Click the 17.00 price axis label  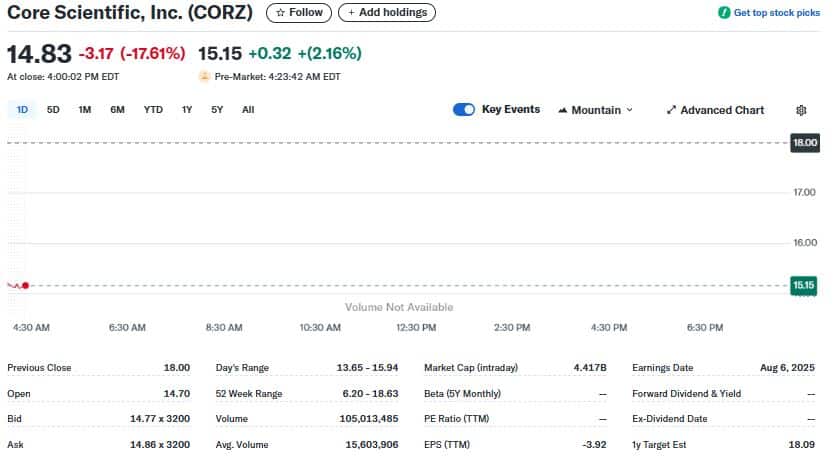(x=804, y=192)
